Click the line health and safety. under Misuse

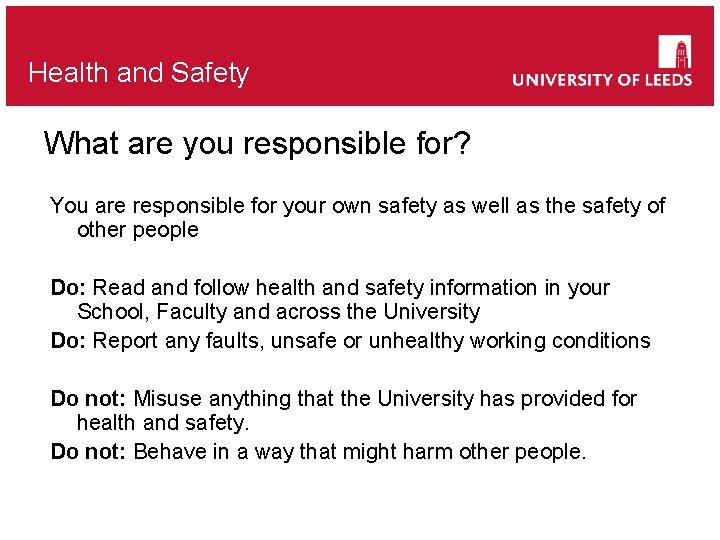[x=162, y=423]
